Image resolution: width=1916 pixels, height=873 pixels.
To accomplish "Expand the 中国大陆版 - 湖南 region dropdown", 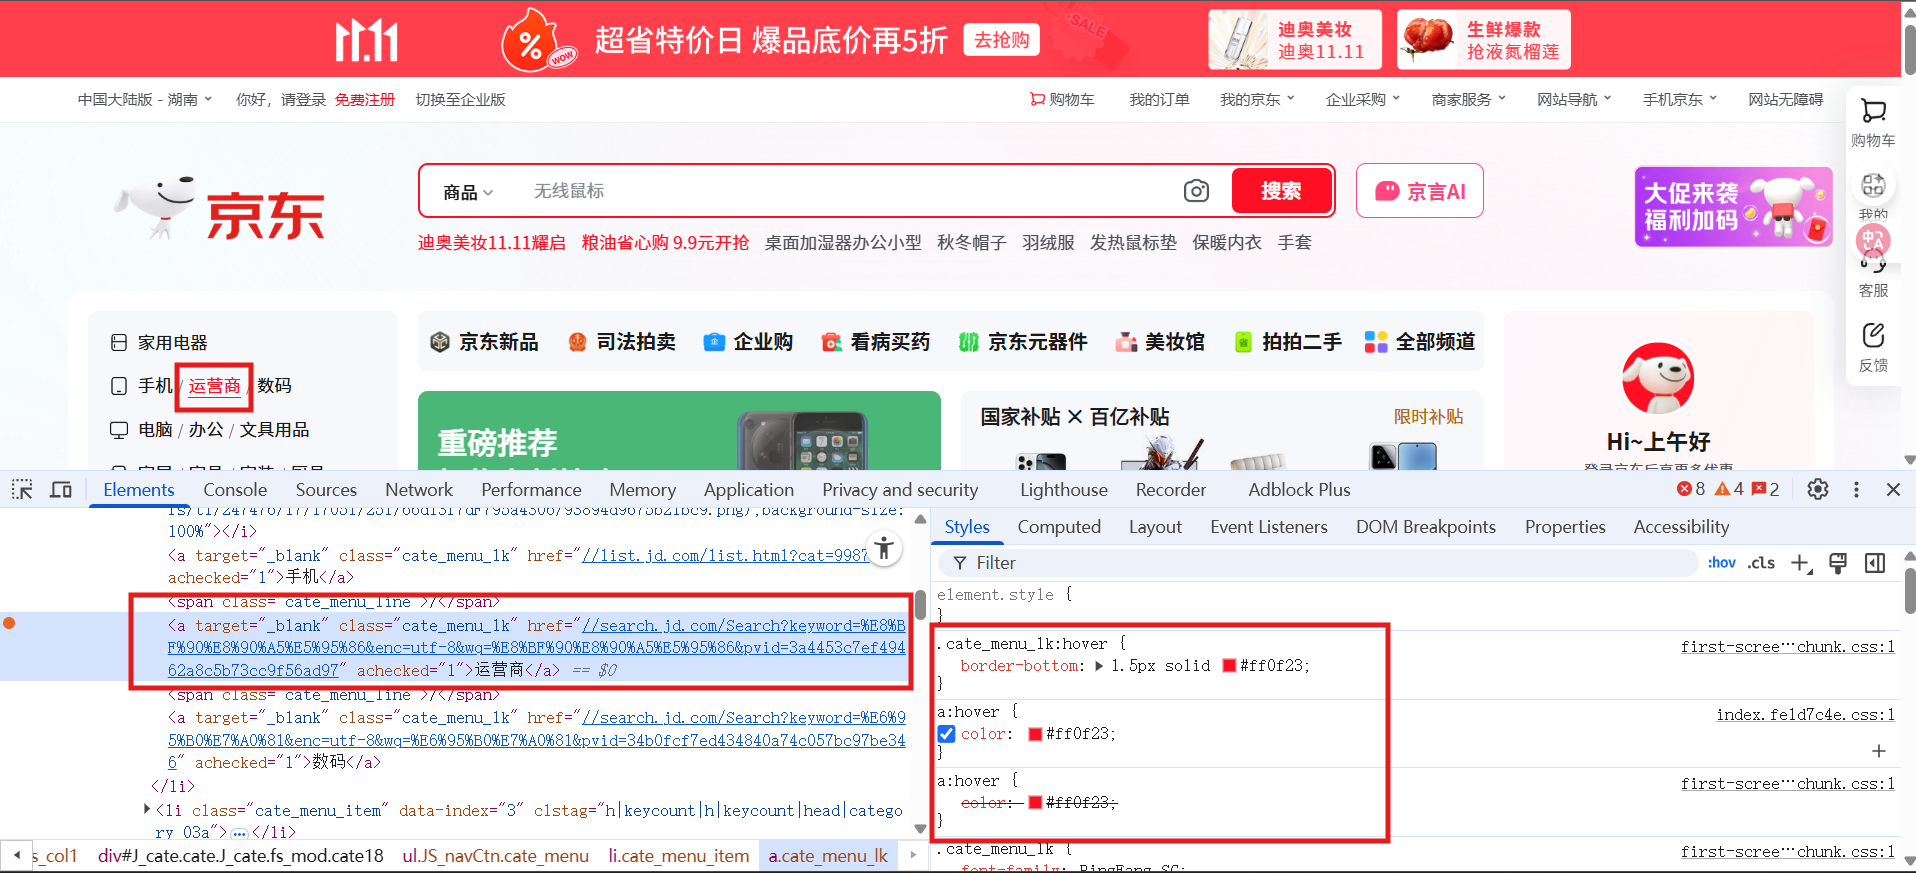I will tap(145, 99).
